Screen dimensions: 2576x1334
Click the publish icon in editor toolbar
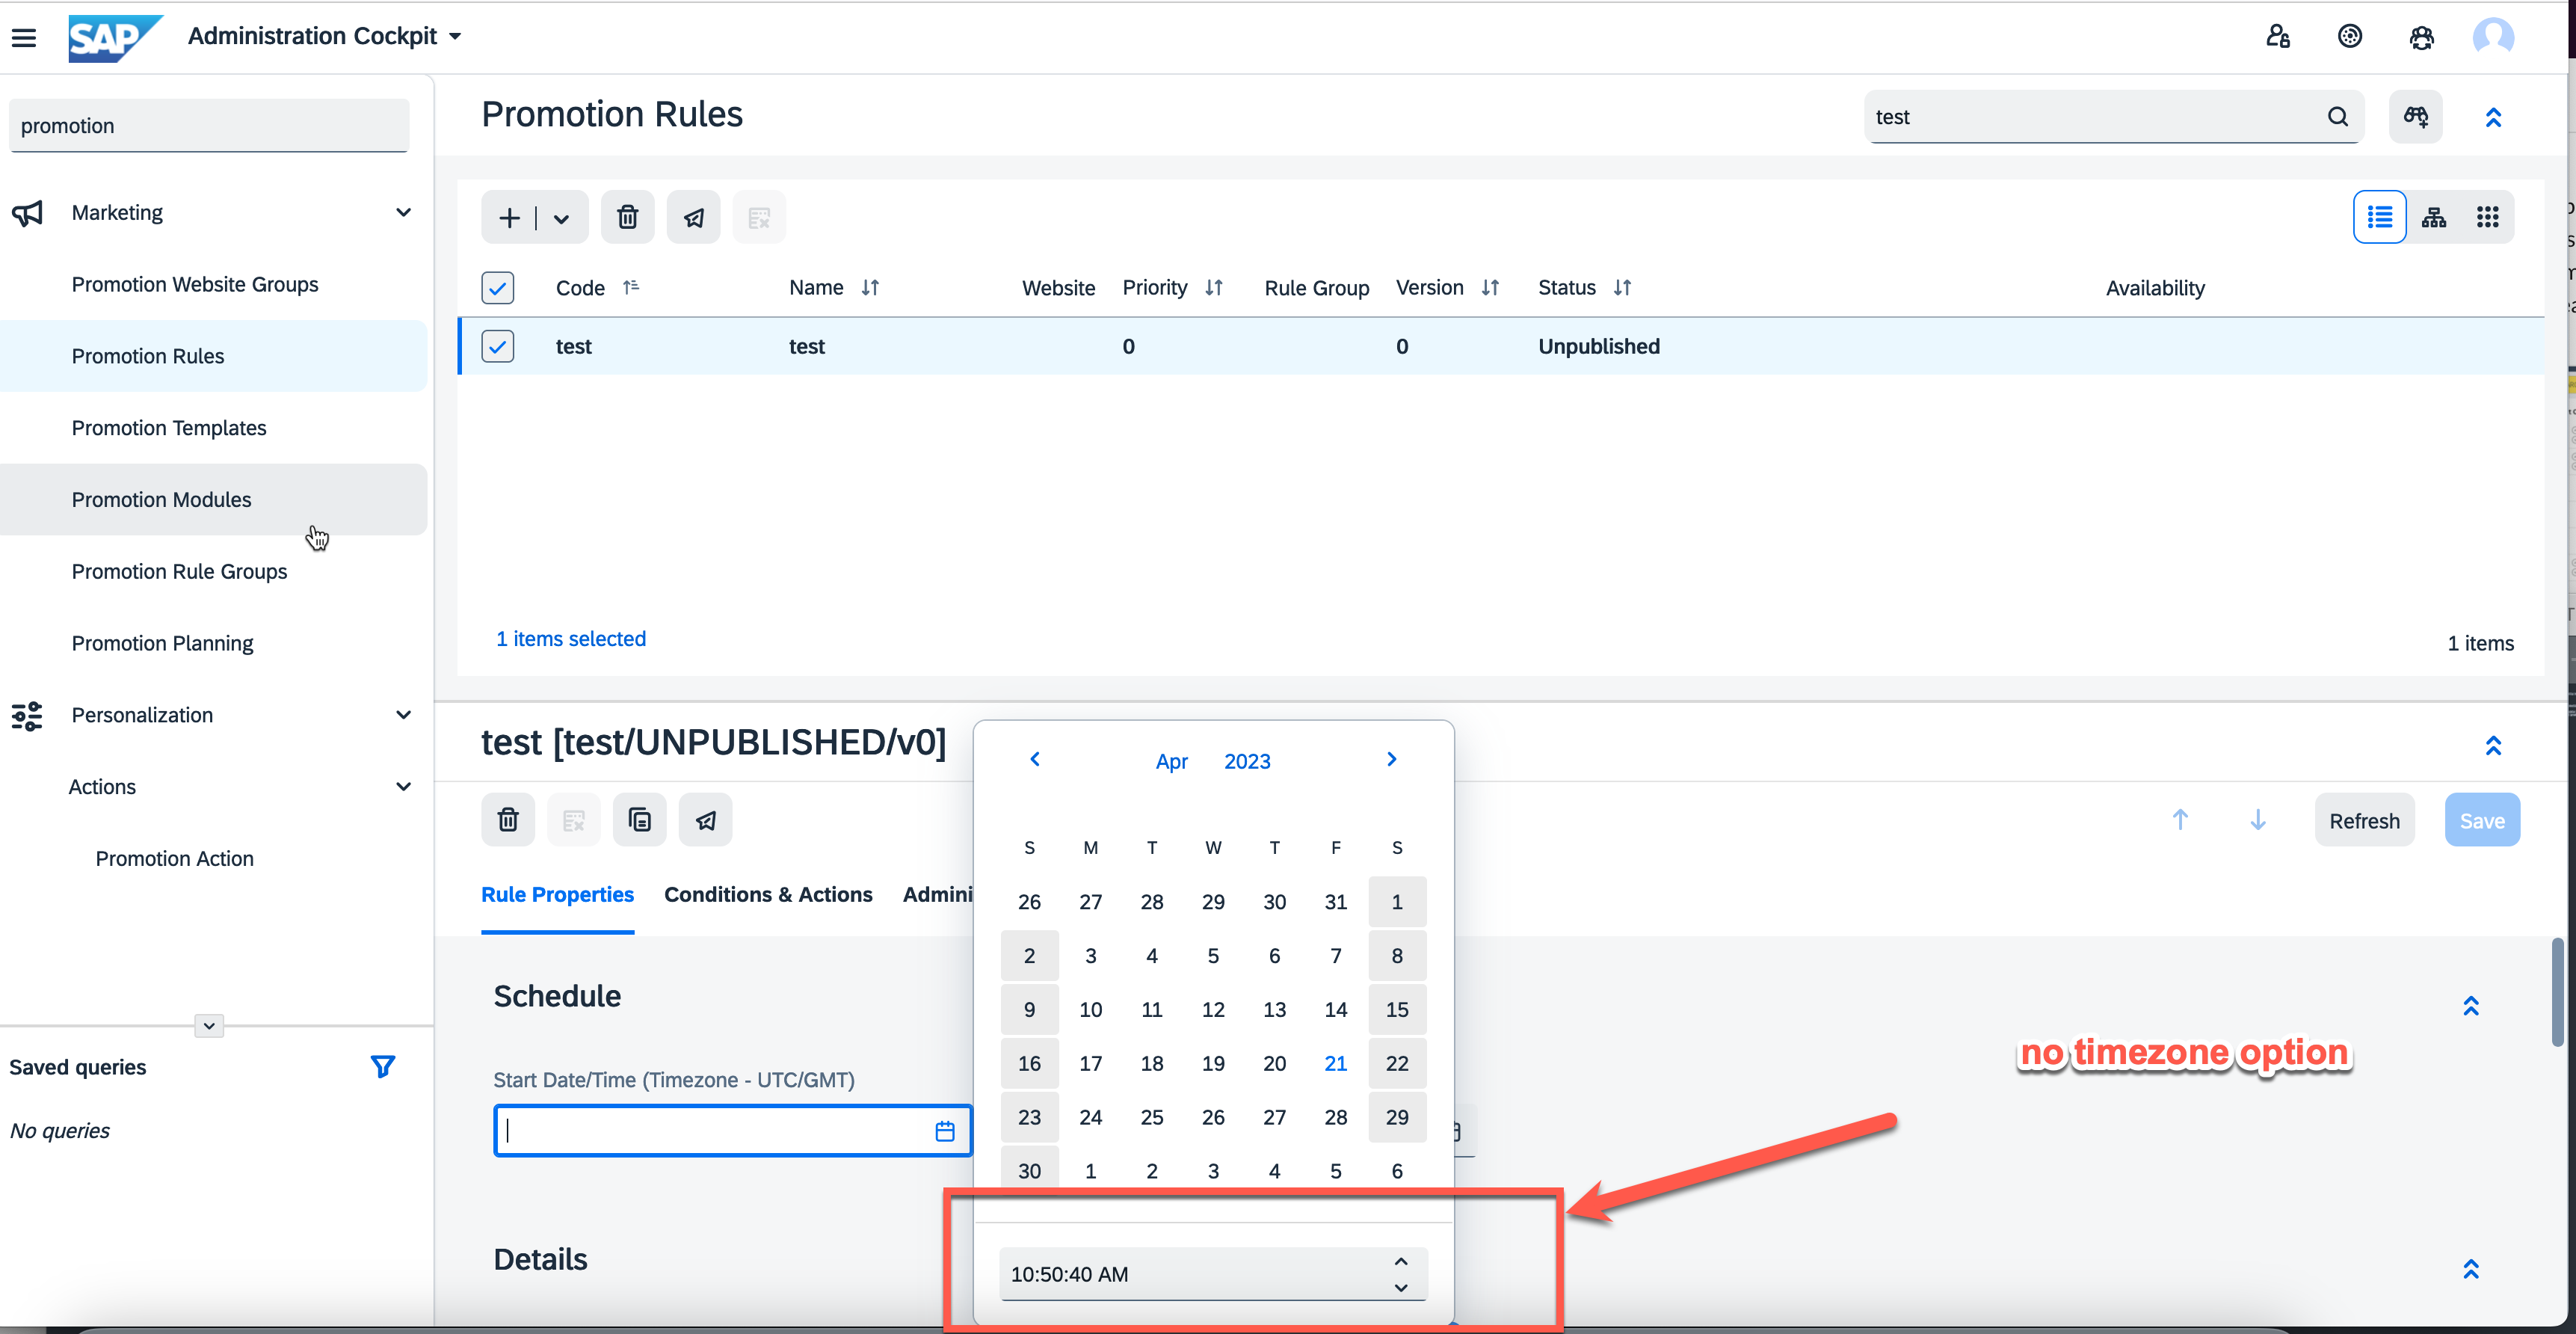[x=705, y=820]
